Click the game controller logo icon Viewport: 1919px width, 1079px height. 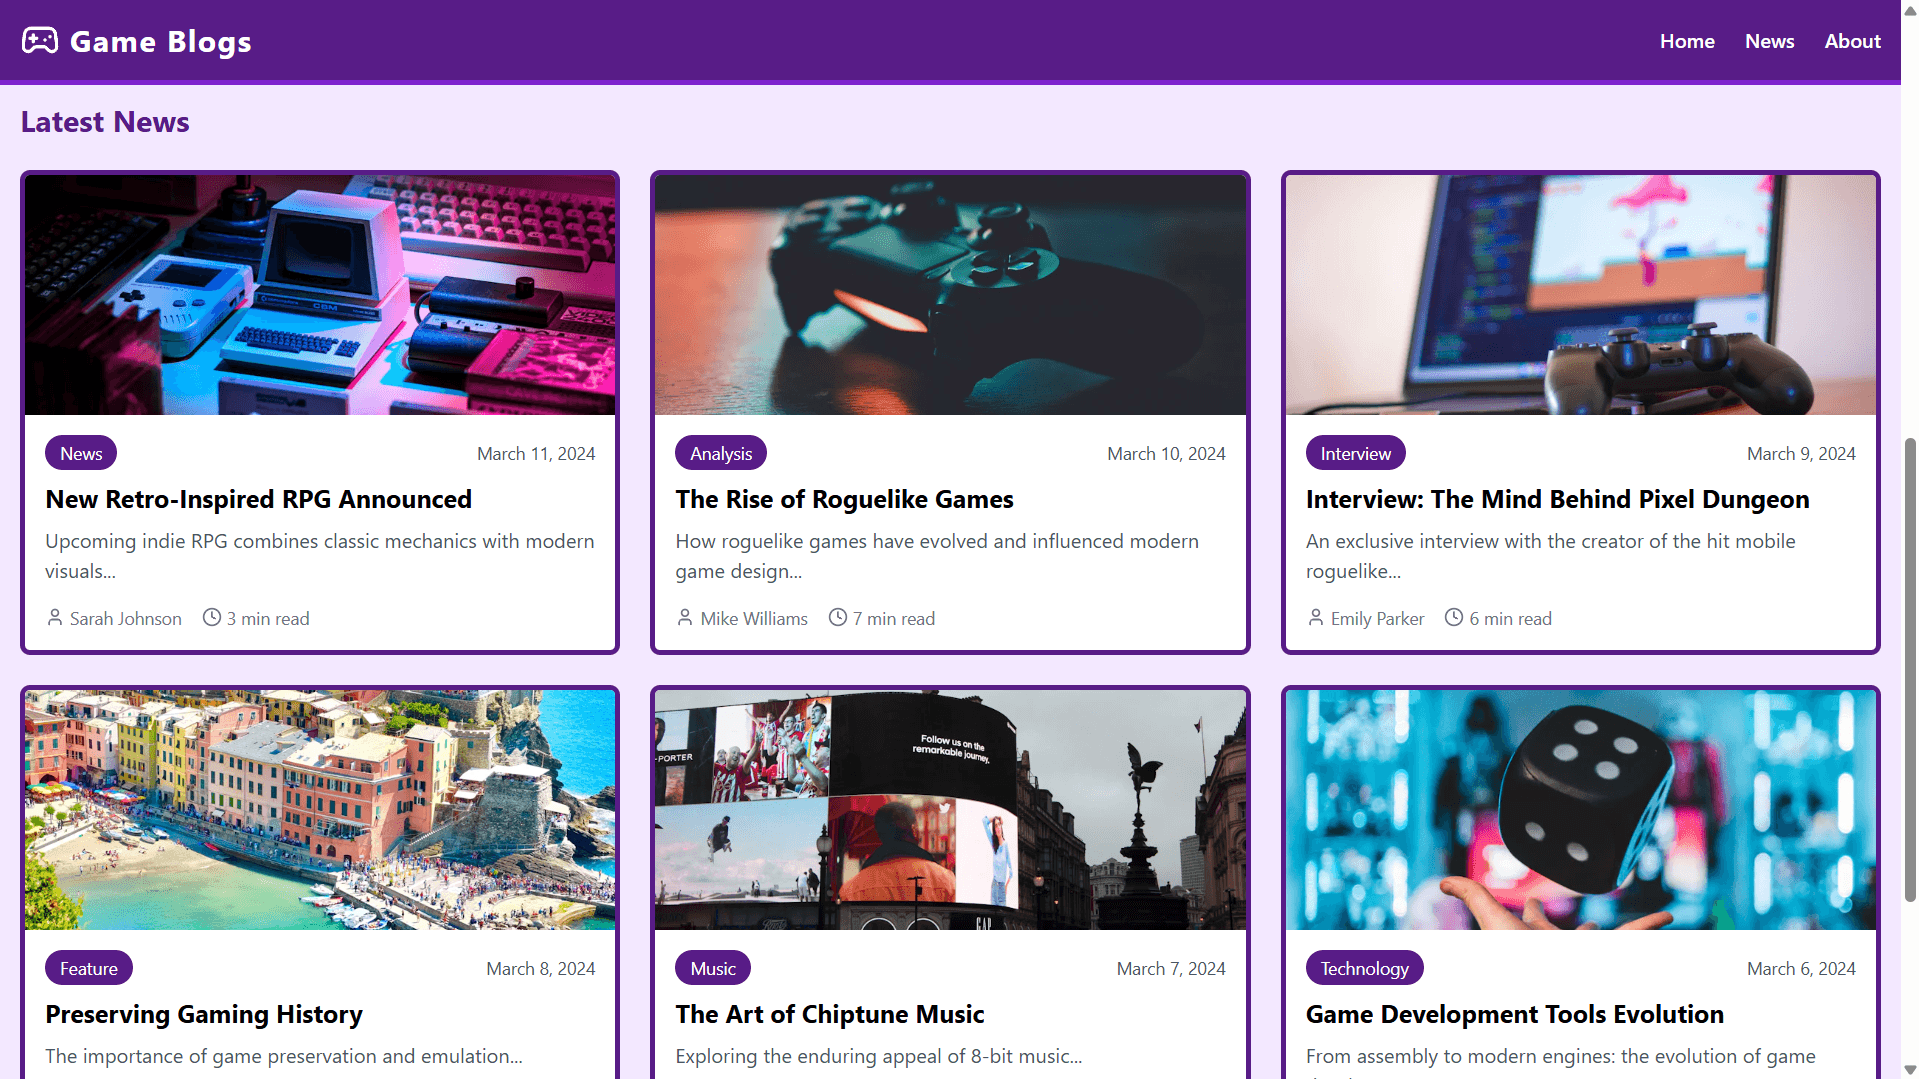click(40, 41)
